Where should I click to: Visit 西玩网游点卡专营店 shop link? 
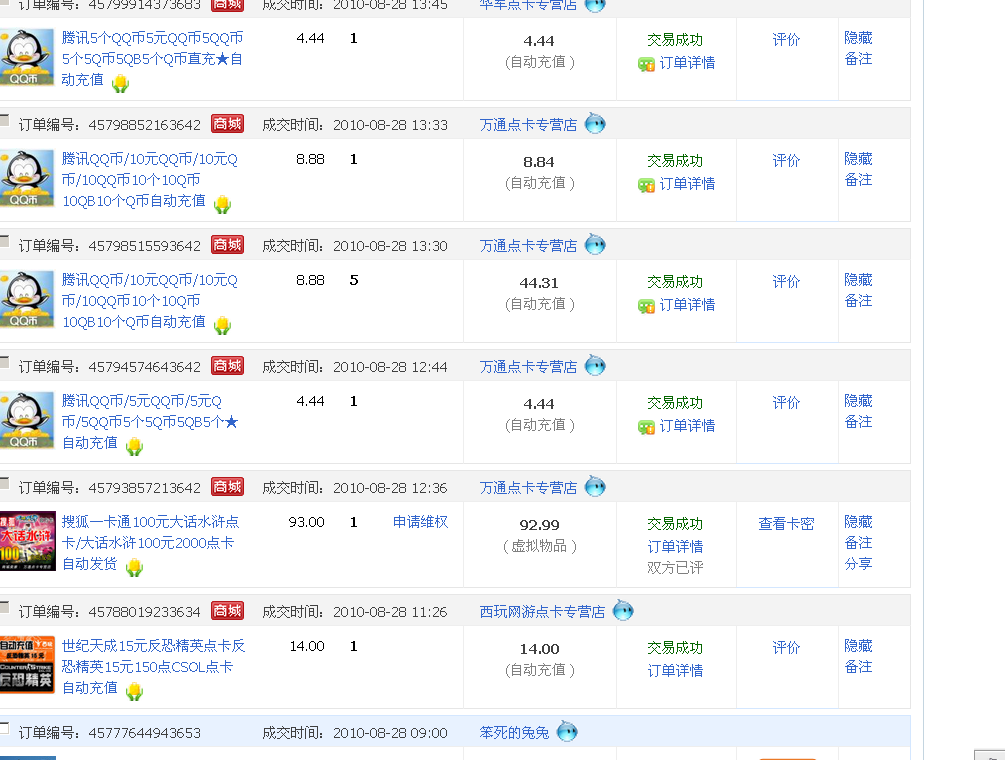click(x=542, y=612)
